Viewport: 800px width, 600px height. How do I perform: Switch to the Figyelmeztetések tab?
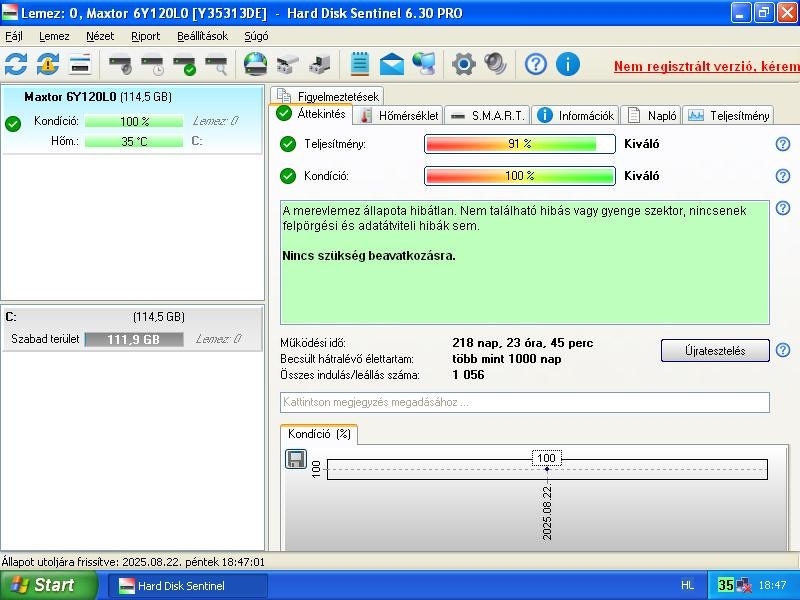click(327, 96)
